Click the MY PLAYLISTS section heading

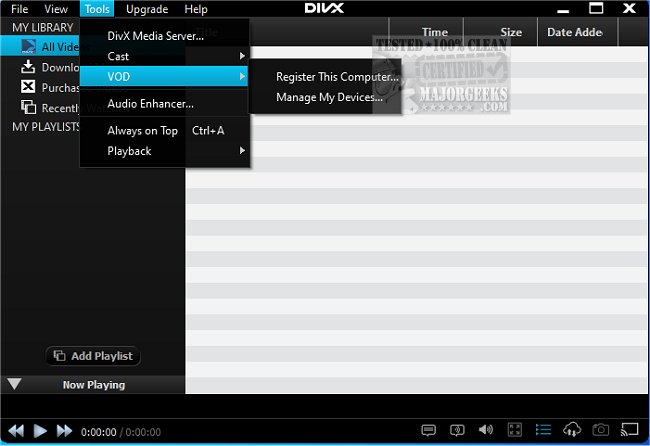[46, 126]
